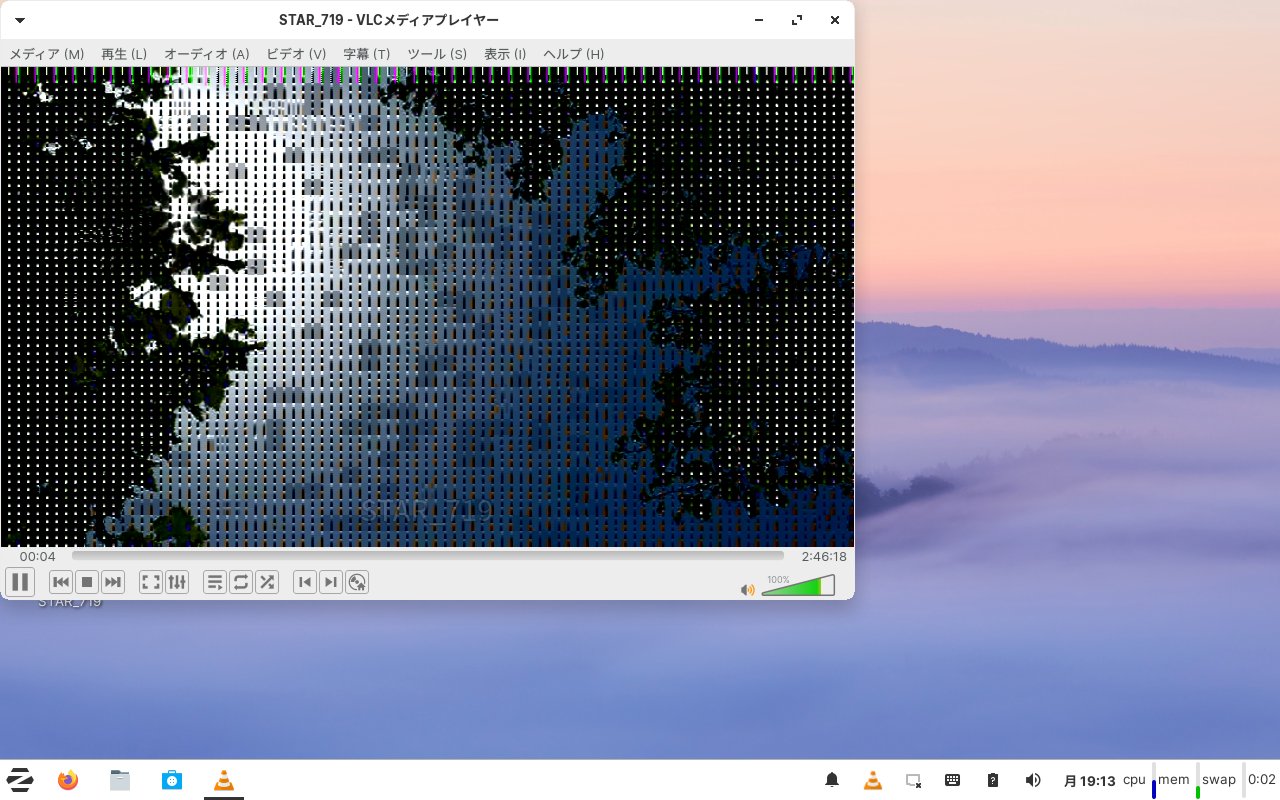The height and width of the screenshot is (800, 1280).
Task: Show the playlist view
Action: (215, 582)
